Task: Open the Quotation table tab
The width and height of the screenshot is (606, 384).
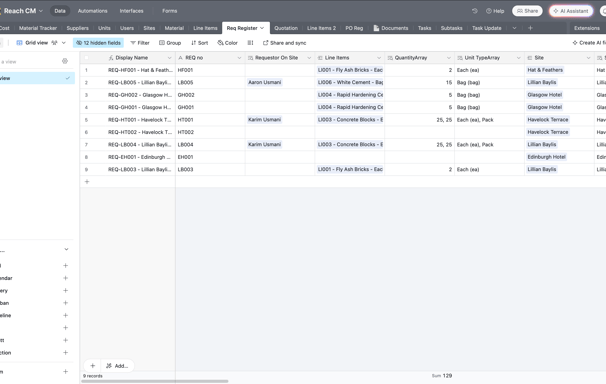Action: pos(286,28)
